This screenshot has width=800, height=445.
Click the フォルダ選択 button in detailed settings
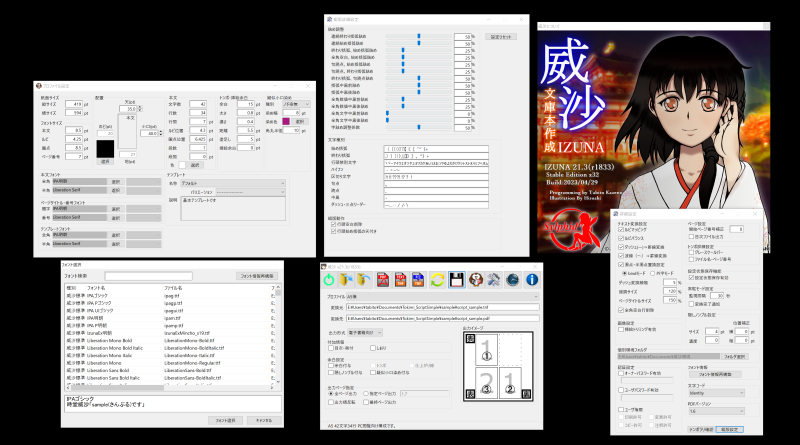(734, 356)
